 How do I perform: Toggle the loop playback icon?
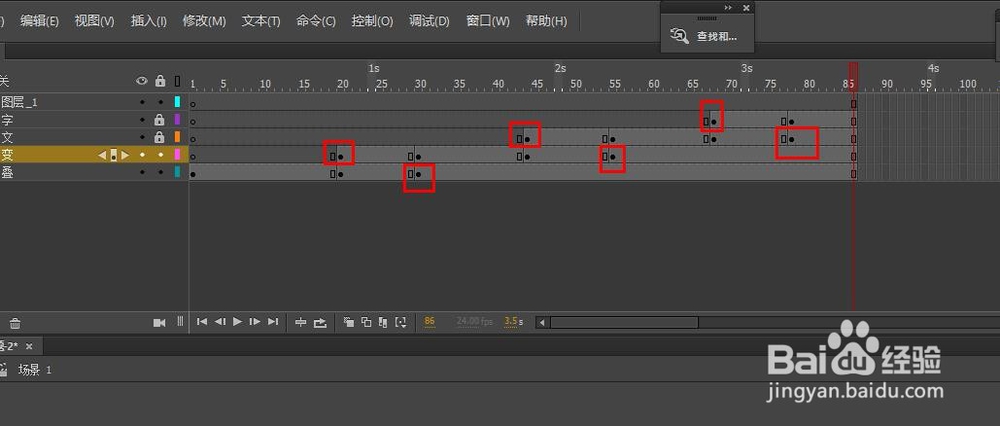tap(320, 322)
